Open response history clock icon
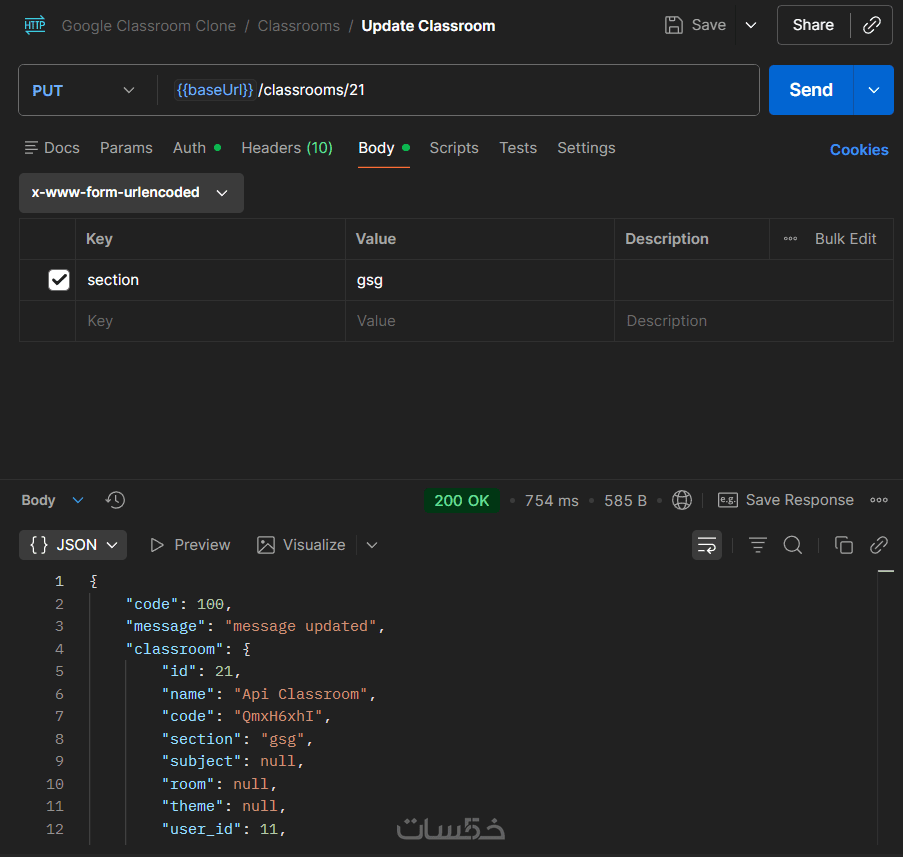The width and height of the screenshot is (903, 857). [115, 500]
